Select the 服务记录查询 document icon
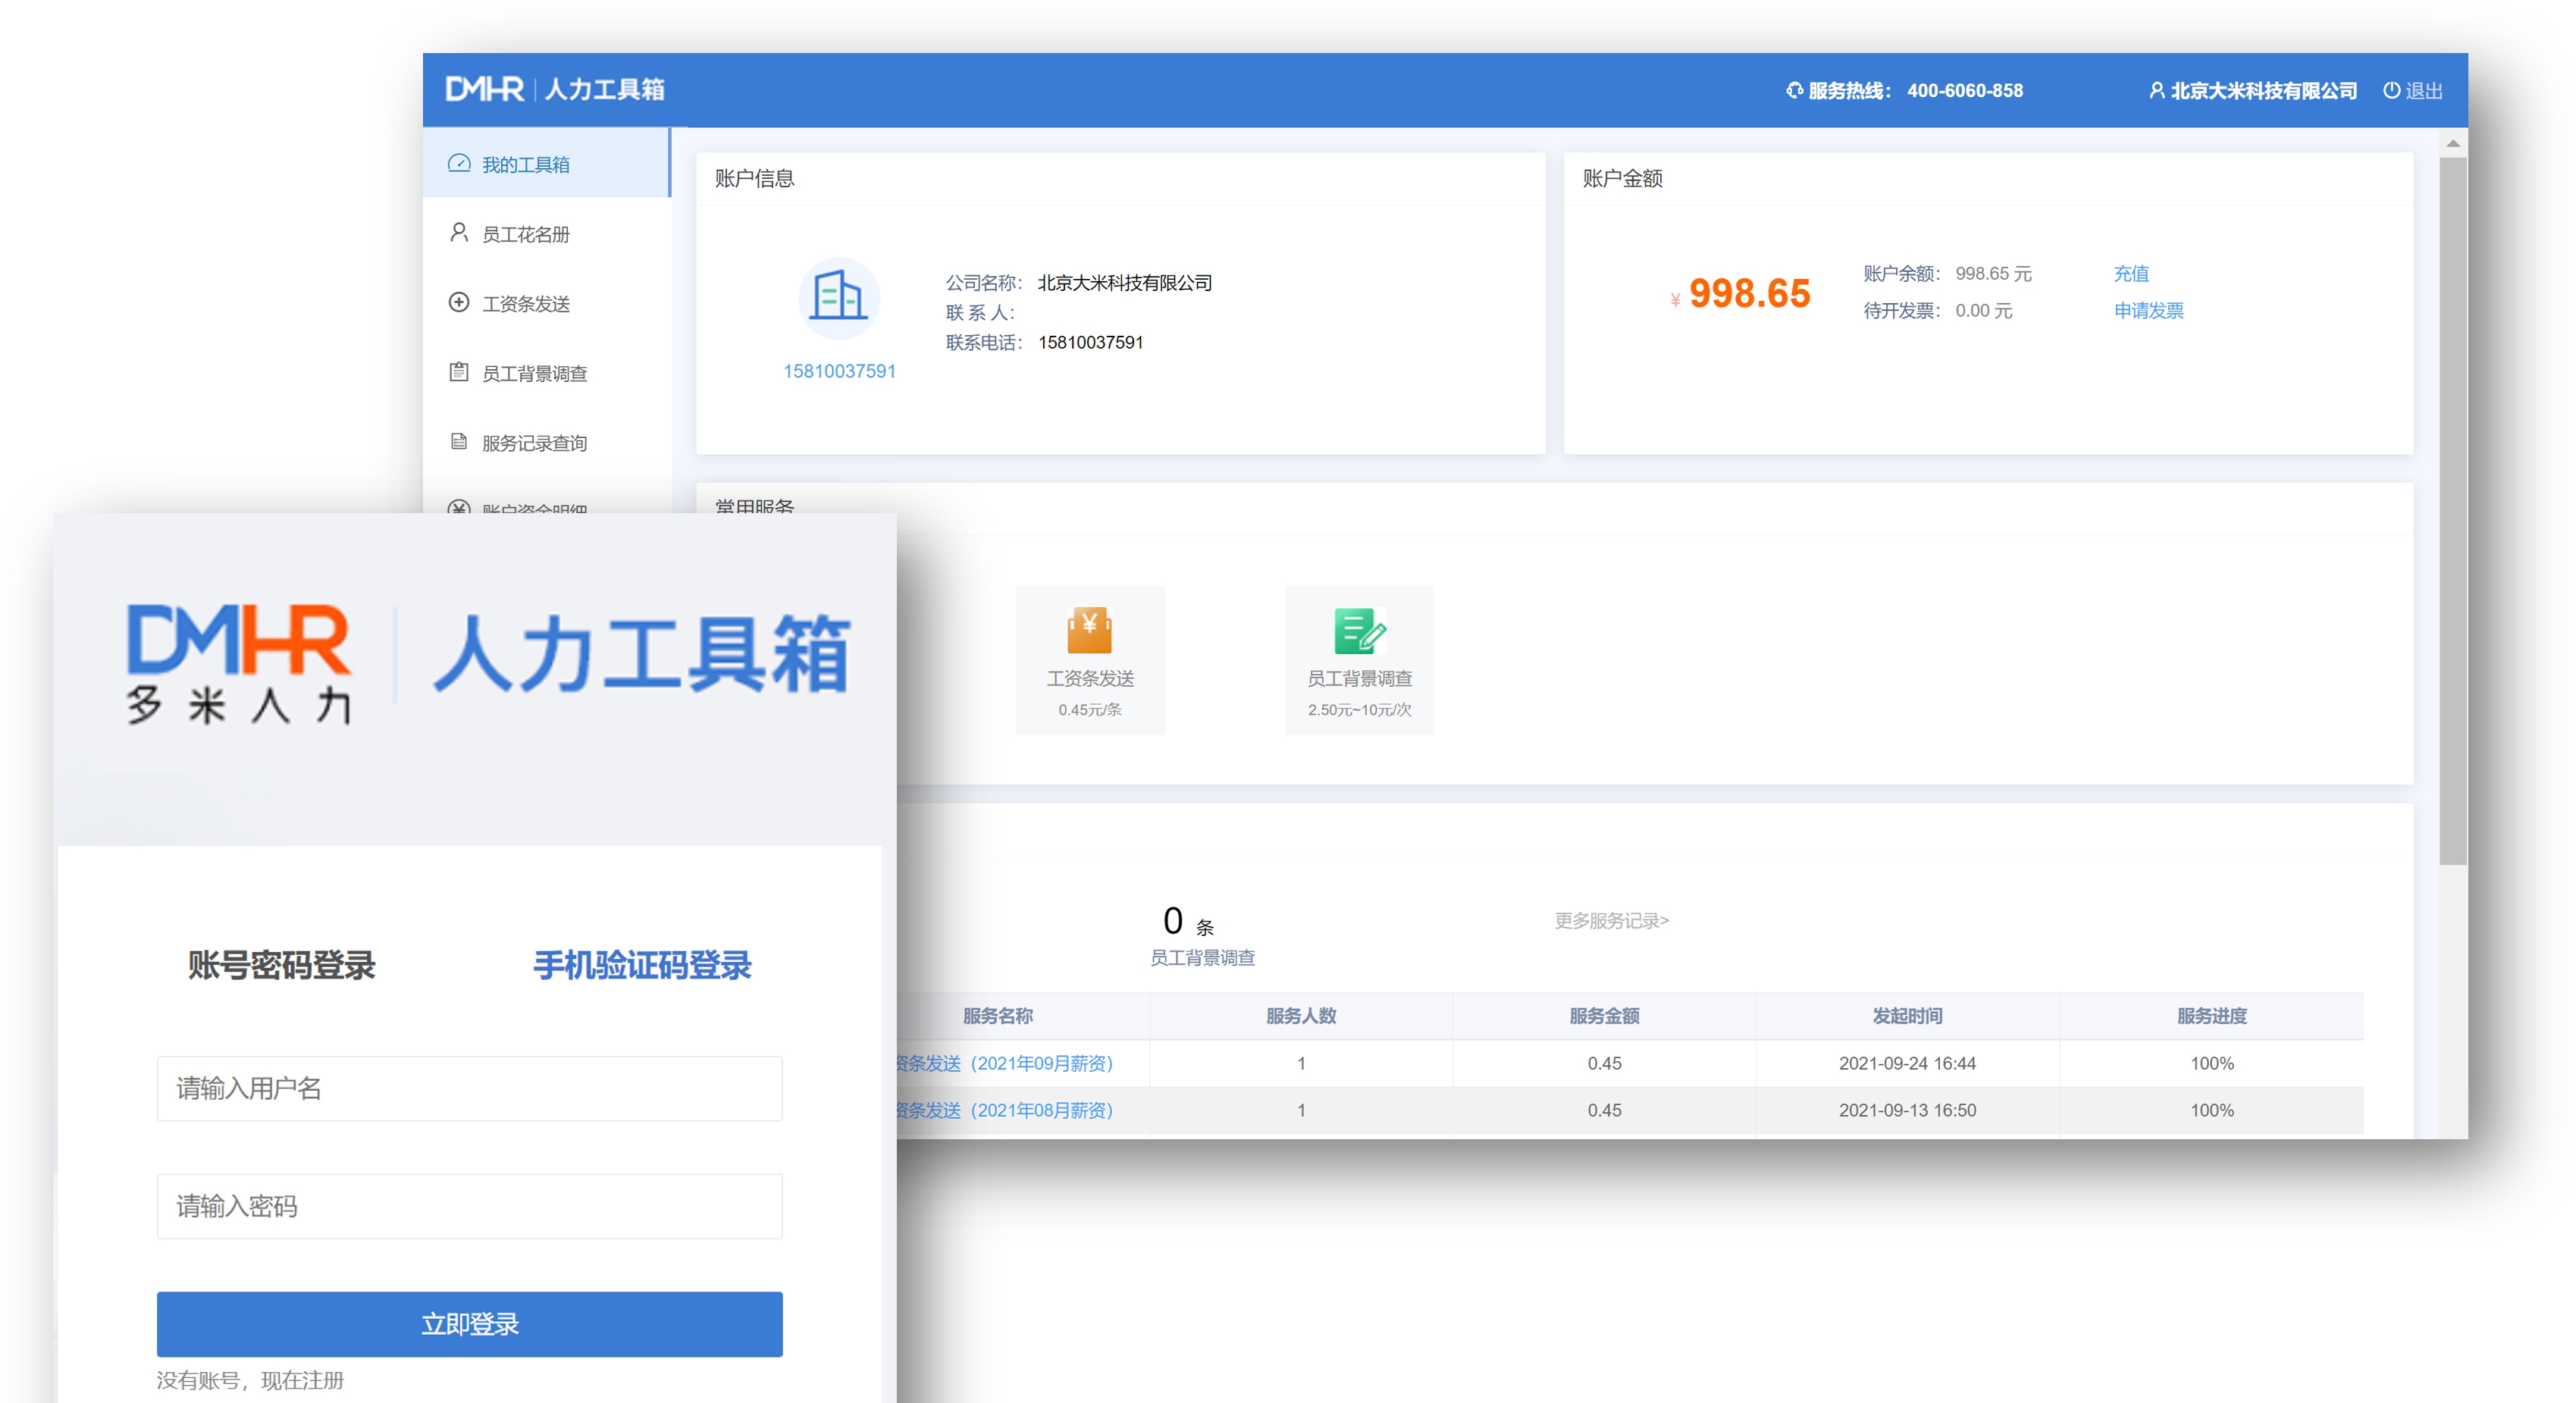This screenshot has height=1403, width=2576. point(459,442)
